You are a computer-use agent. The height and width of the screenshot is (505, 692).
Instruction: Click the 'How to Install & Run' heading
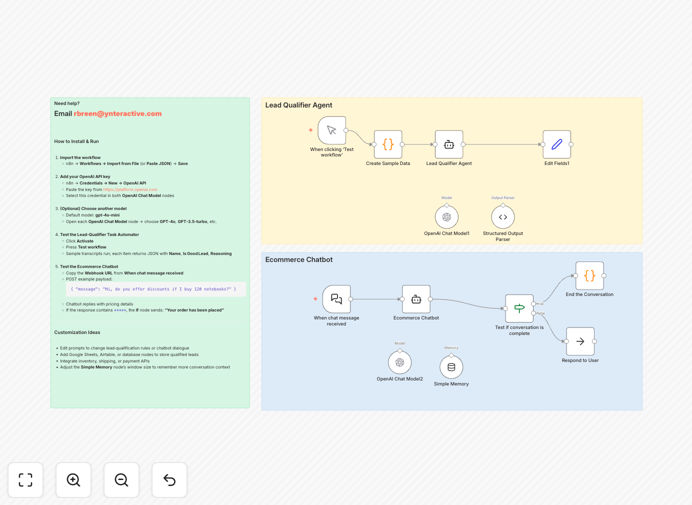click(x=76, y=141)
